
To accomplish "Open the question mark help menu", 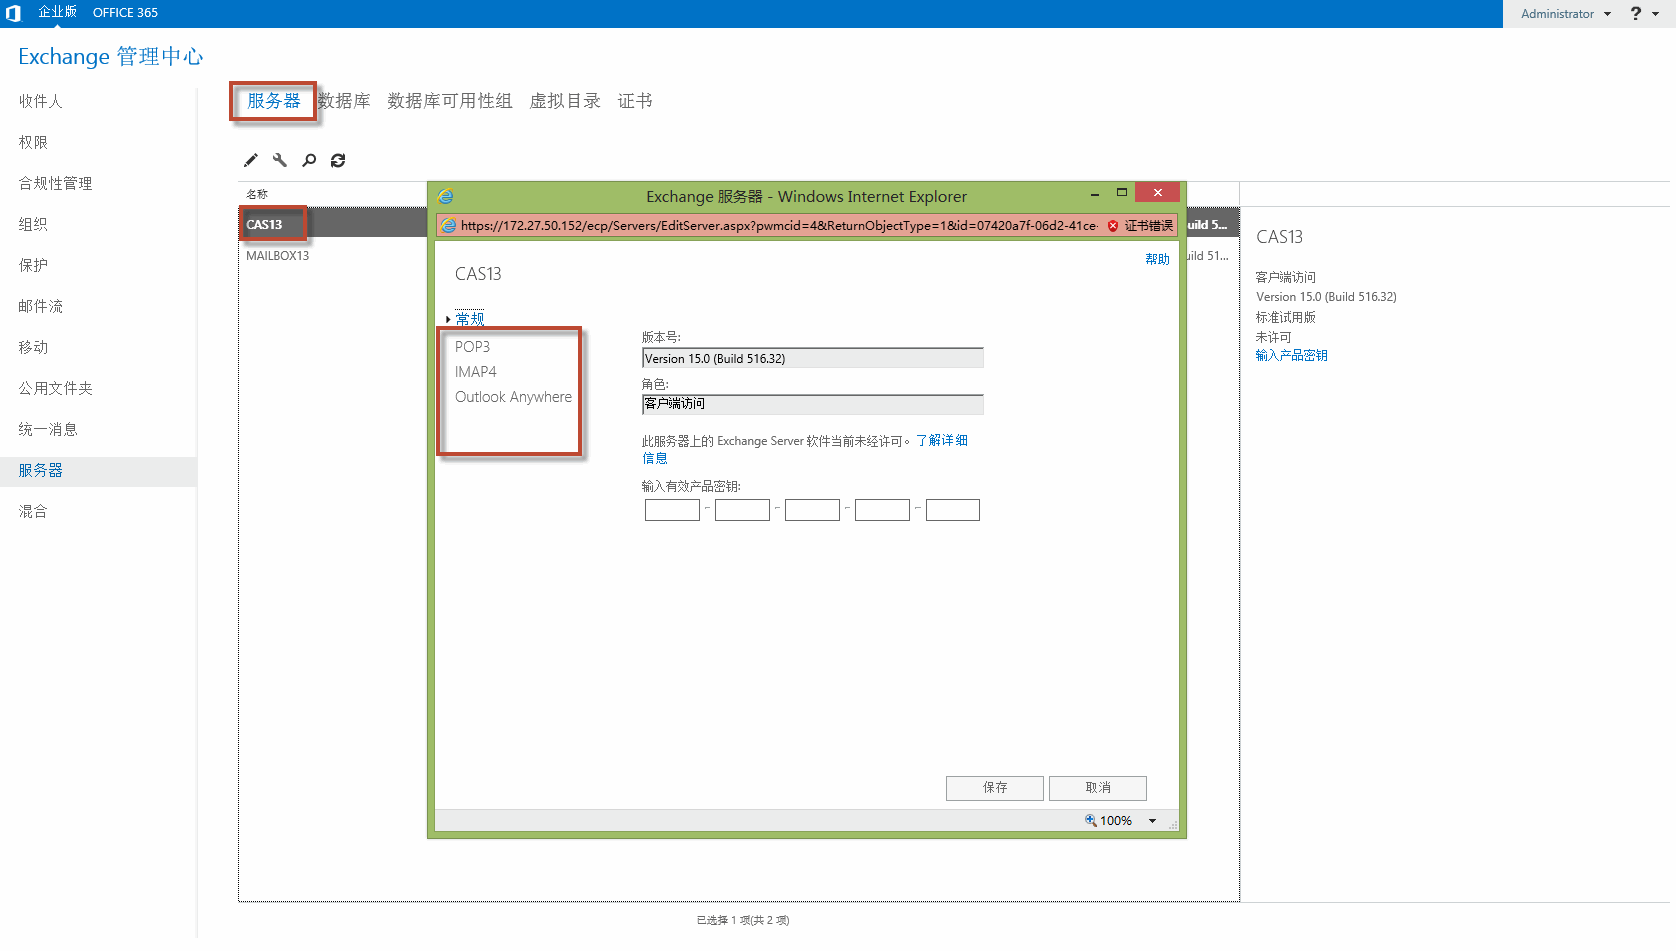I will point(1636,13).
